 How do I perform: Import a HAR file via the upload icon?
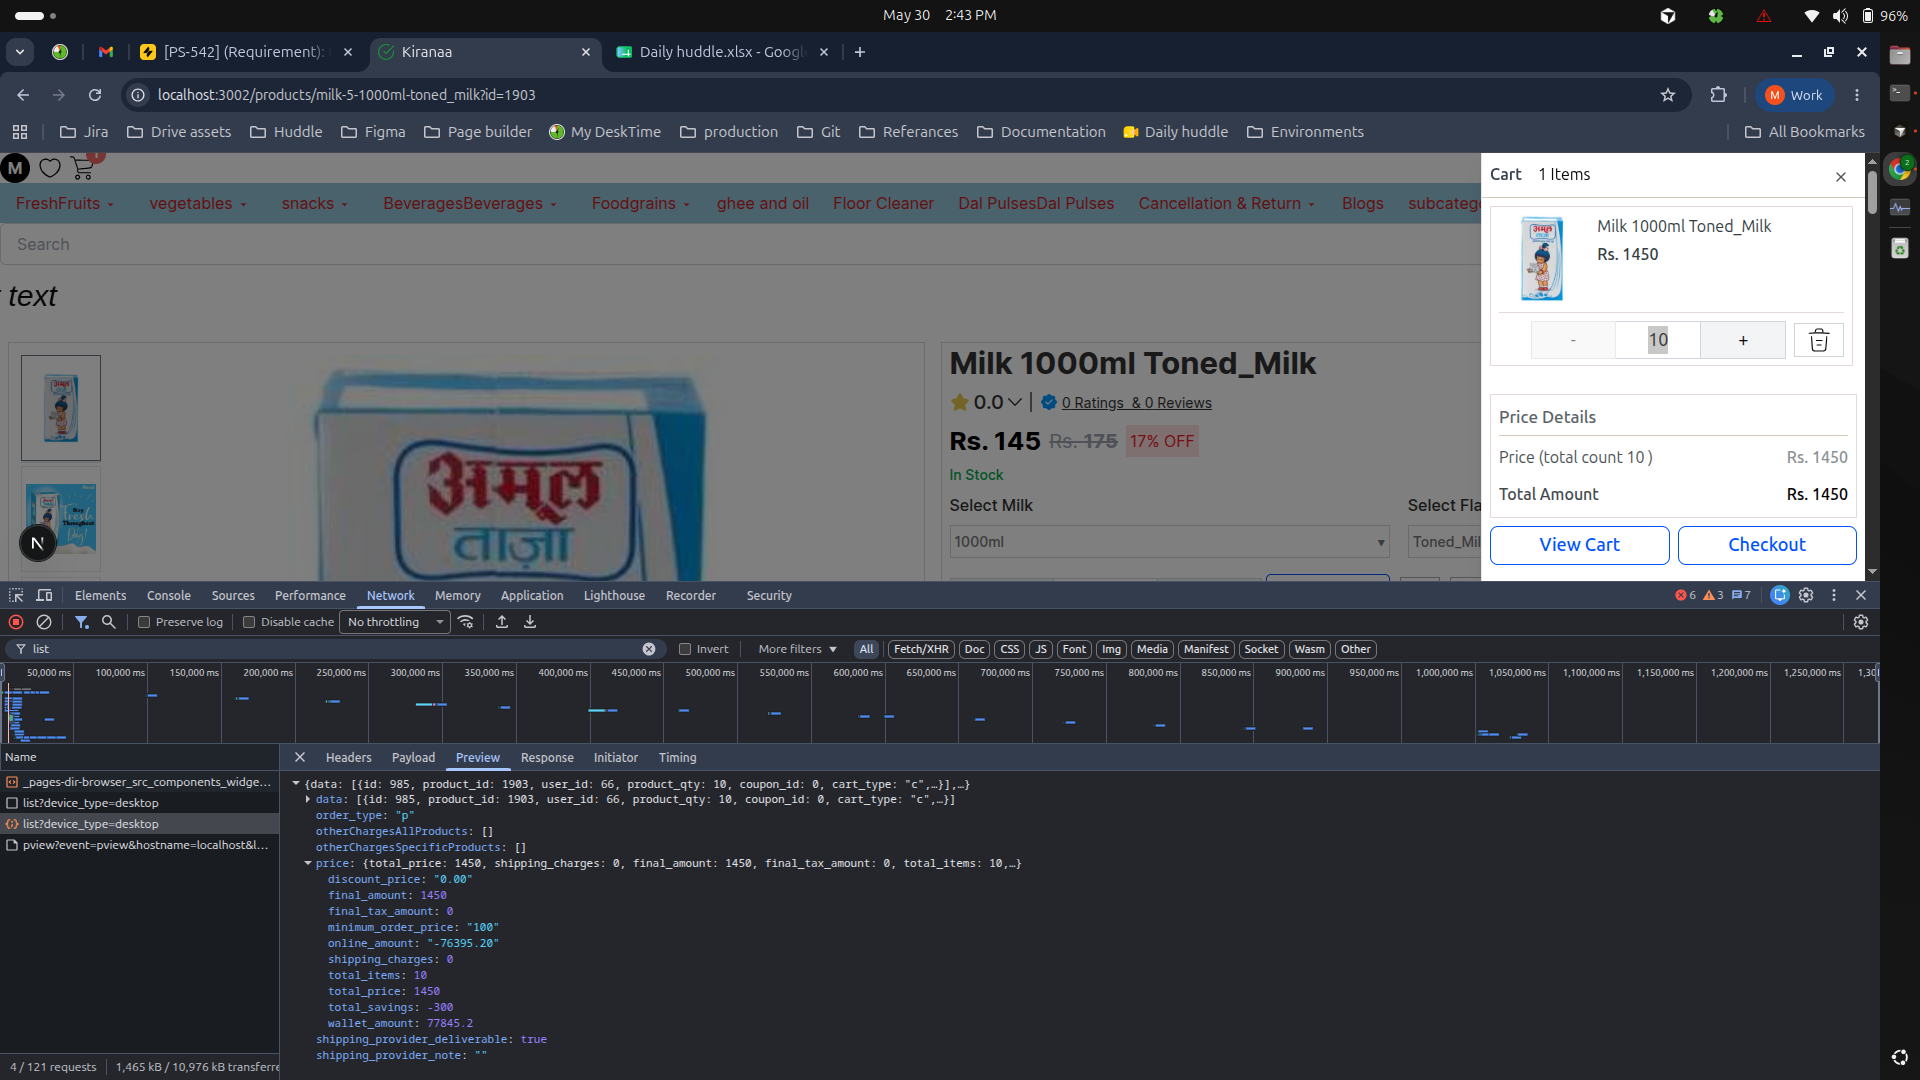[502, 622]
